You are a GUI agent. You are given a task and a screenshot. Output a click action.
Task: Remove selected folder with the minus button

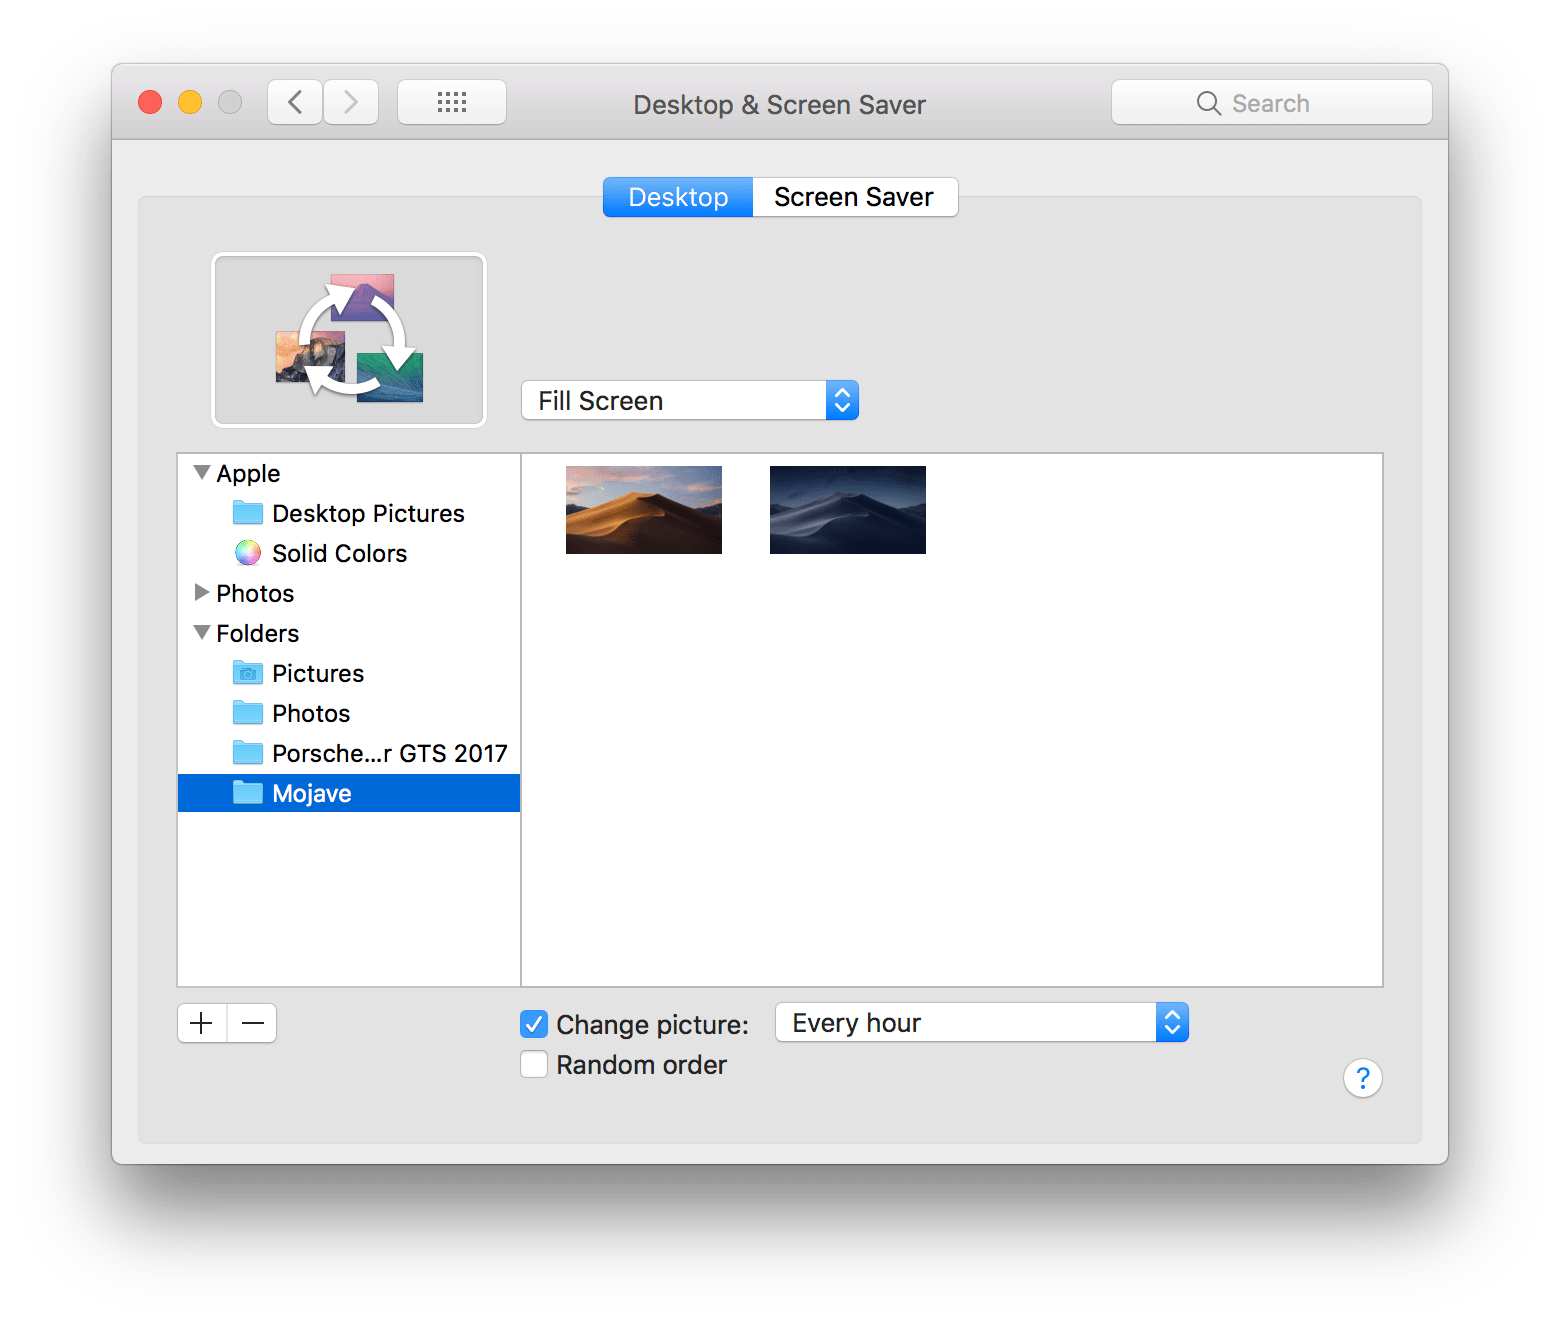pos(253,1023)
